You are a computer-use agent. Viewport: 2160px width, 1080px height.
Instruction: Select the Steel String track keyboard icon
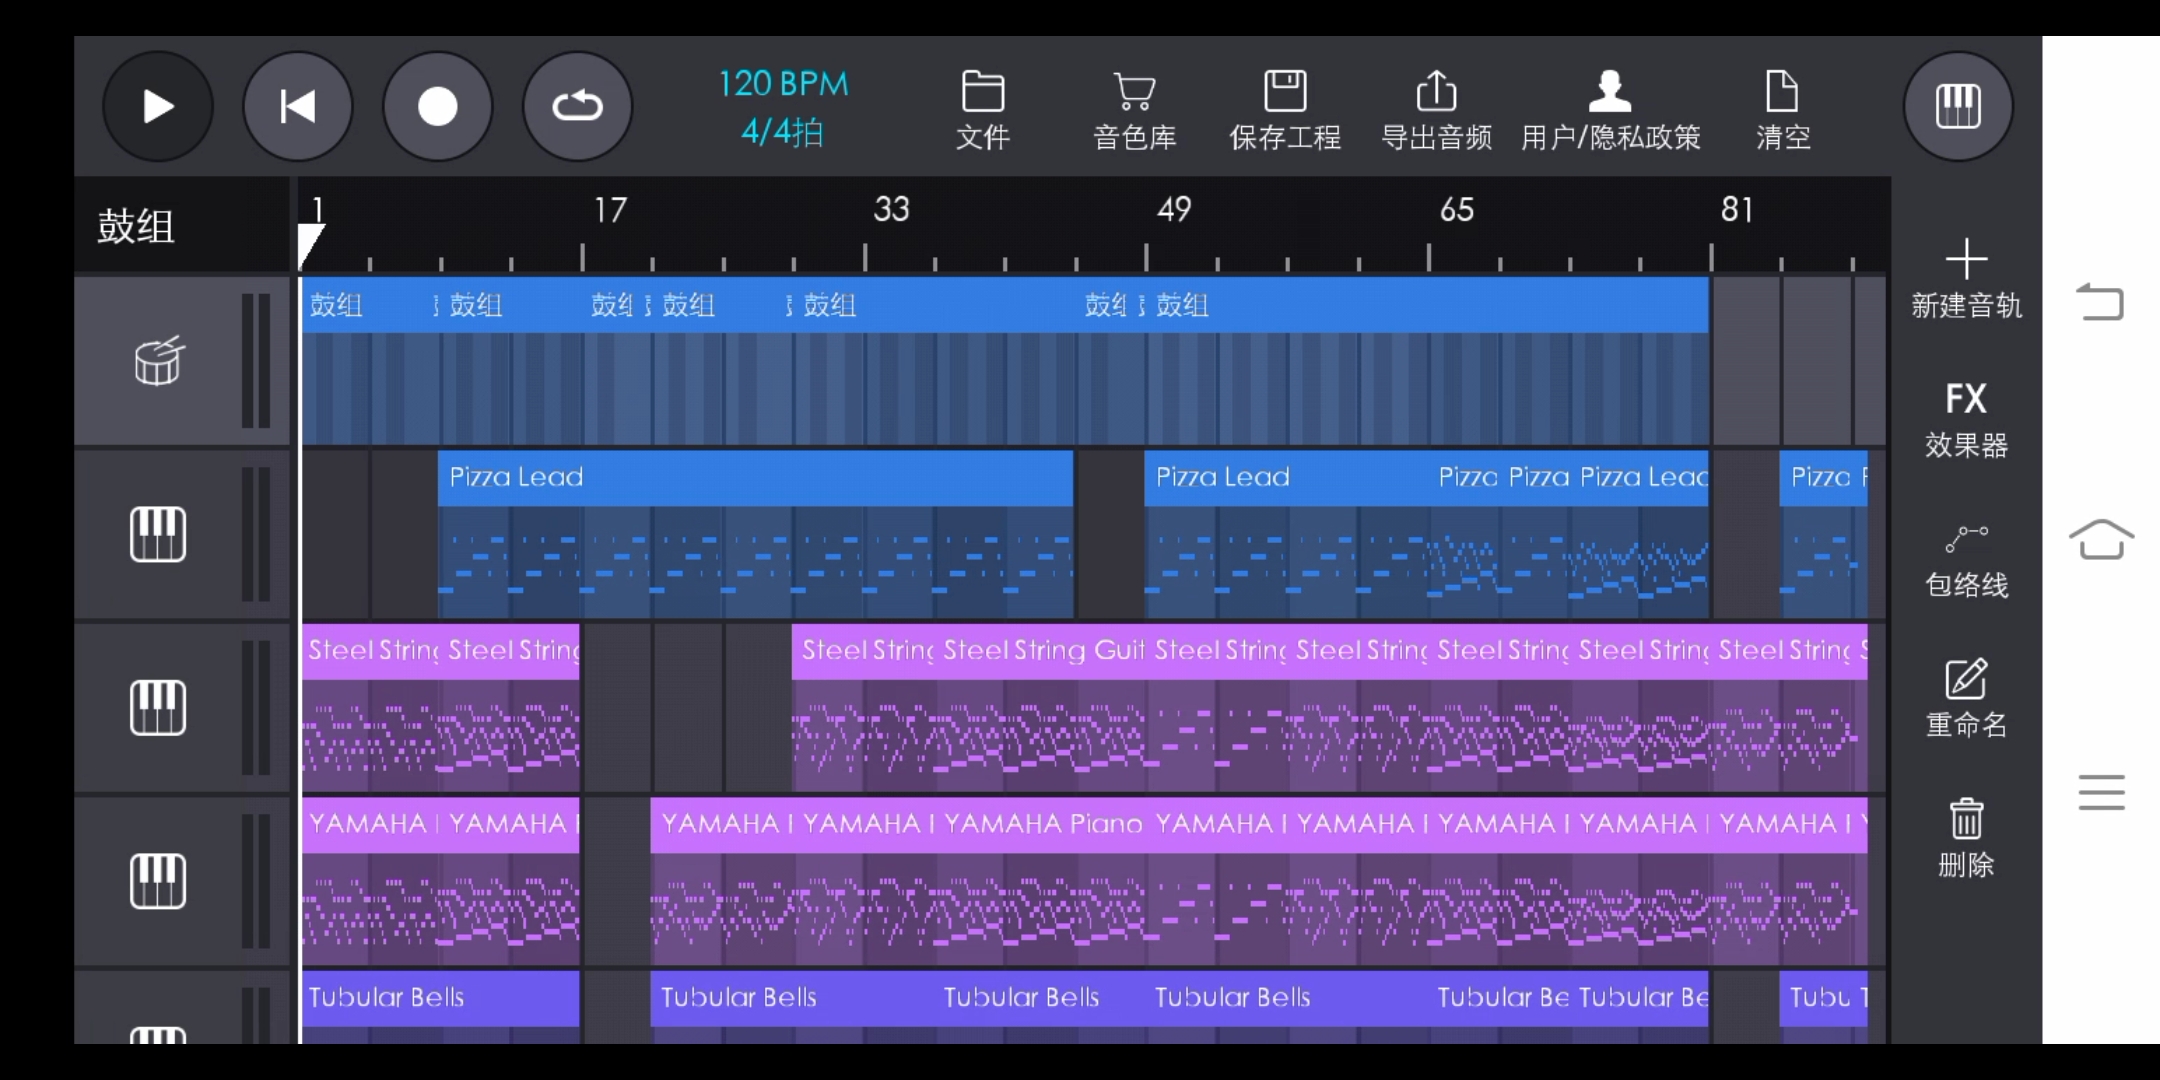[x=158, y=707]
